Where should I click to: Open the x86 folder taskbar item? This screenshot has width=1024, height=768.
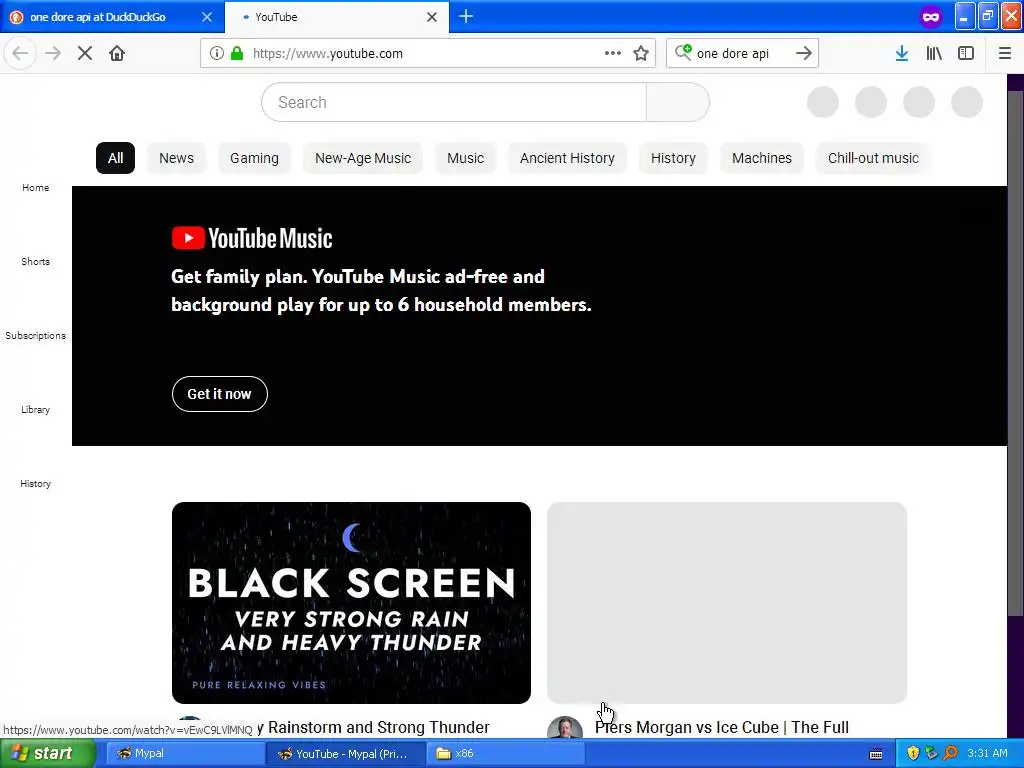tap(505, 754)
